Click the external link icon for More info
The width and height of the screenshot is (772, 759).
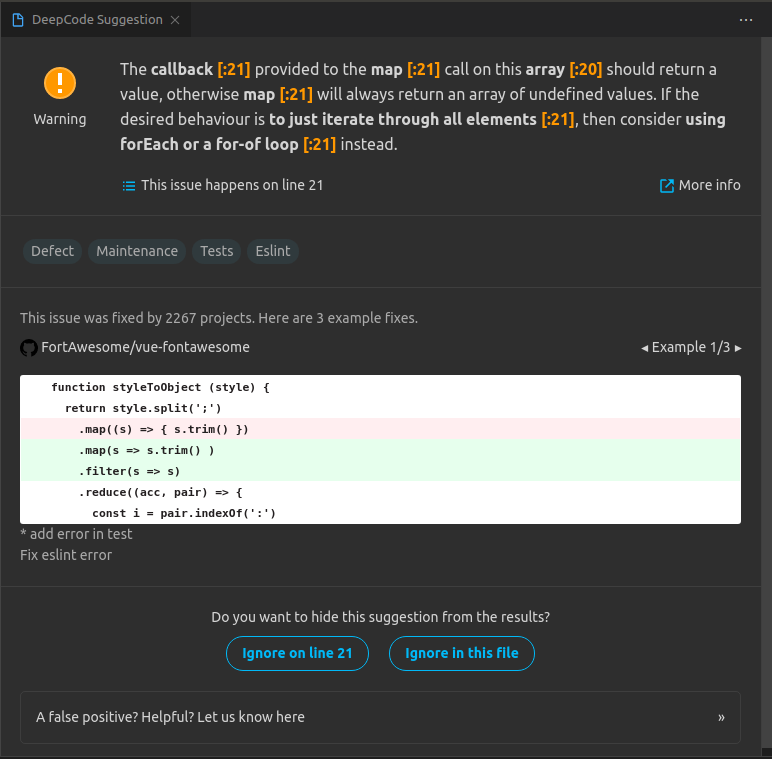point(666,185)
